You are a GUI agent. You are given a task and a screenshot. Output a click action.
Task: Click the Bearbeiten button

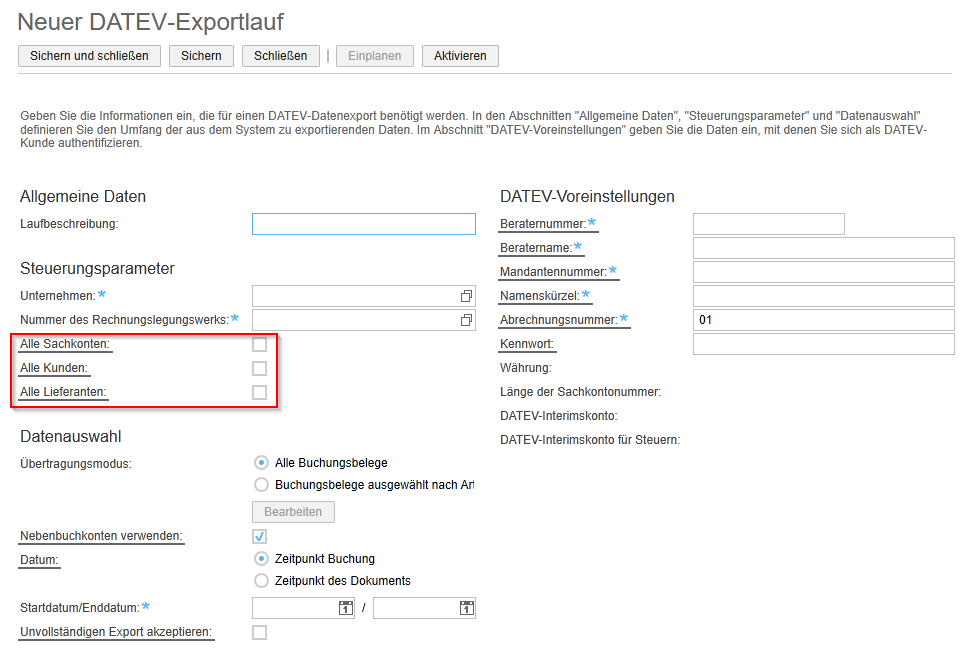(x=293, y=512)
